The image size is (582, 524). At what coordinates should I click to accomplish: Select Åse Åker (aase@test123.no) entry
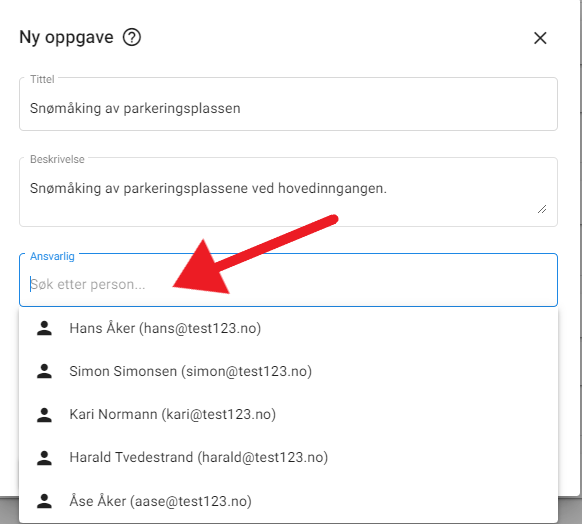(288, 501)
